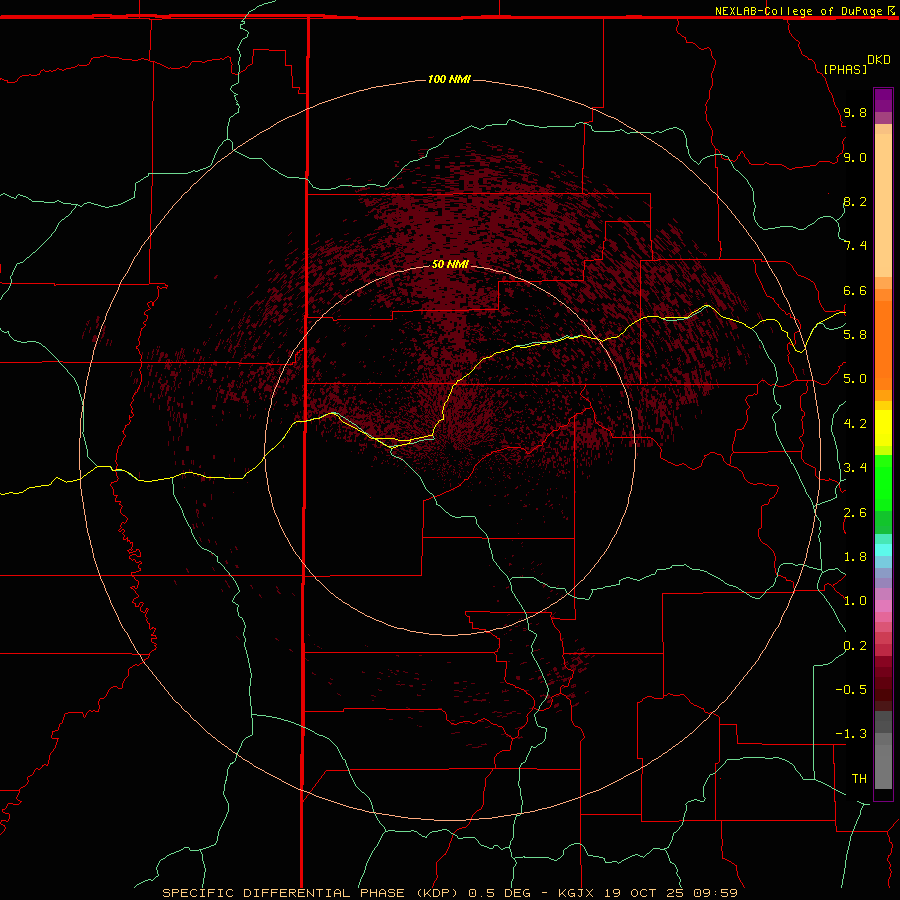Viewport: 900px width, 900px height.
Task: Click the 2.6 scale value
Action: click(x=855, y=513)
